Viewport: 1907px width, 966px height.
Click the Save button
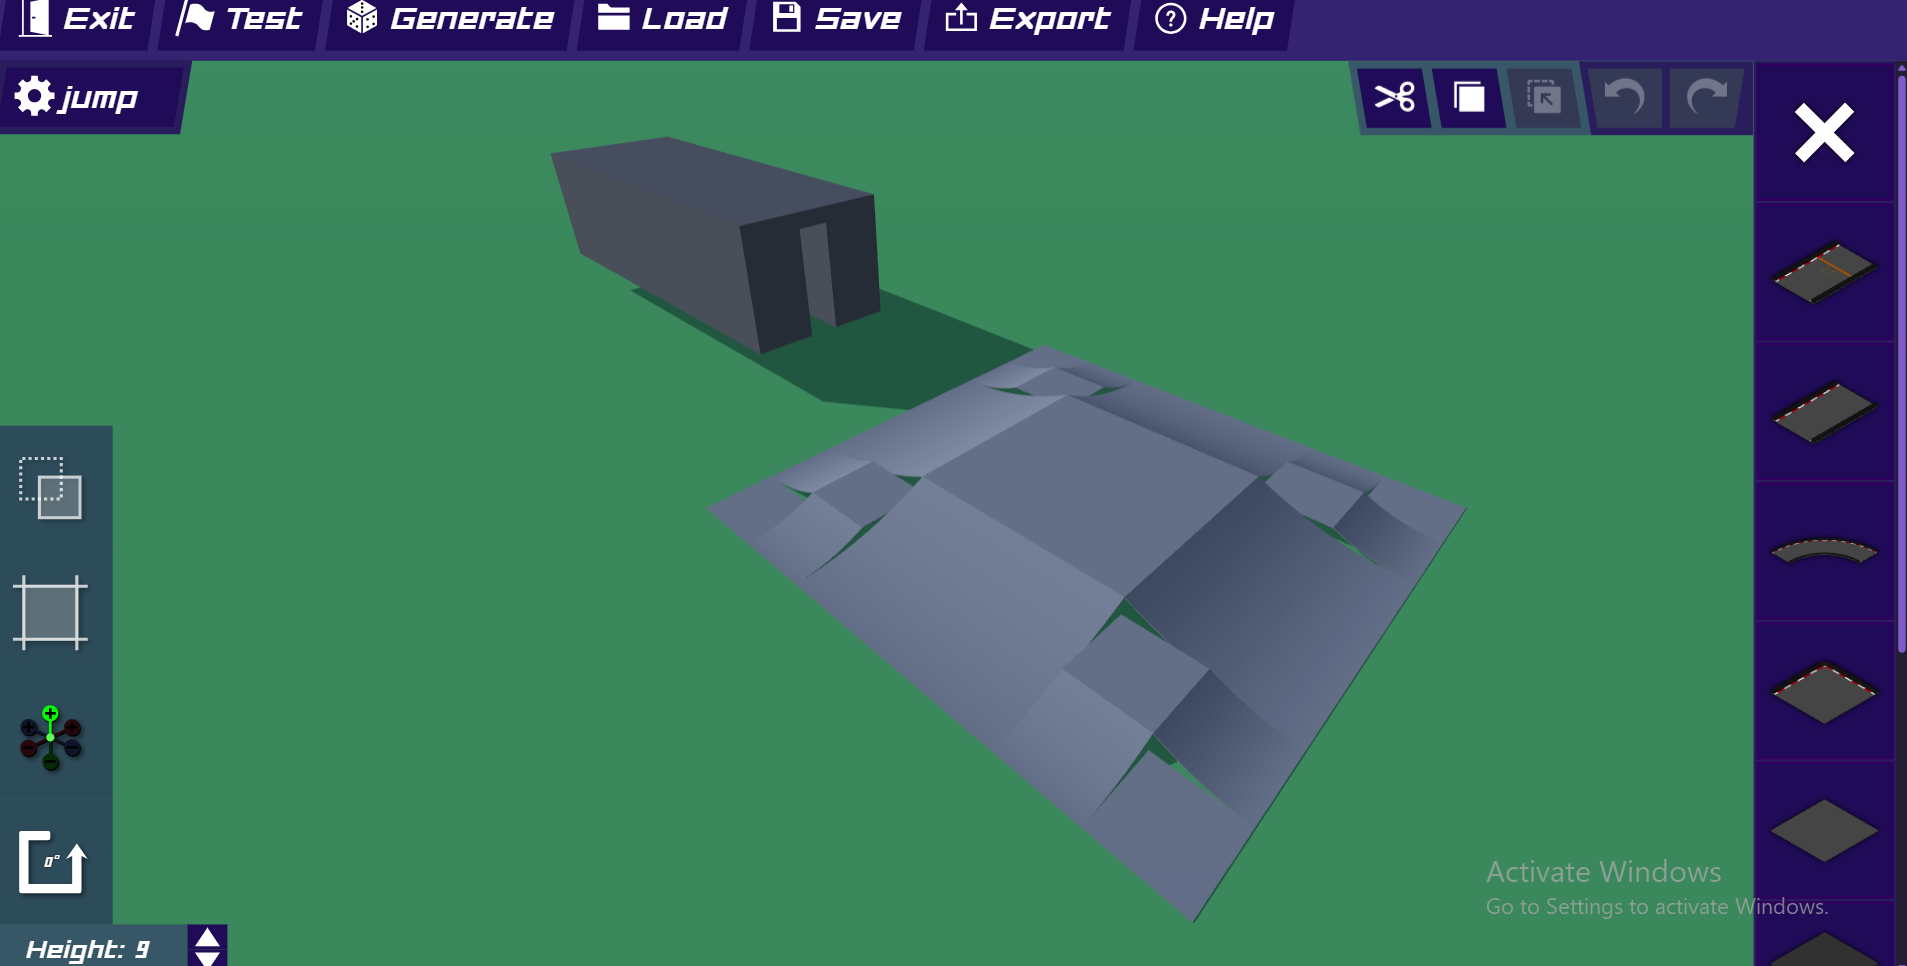tap(837, 18)
